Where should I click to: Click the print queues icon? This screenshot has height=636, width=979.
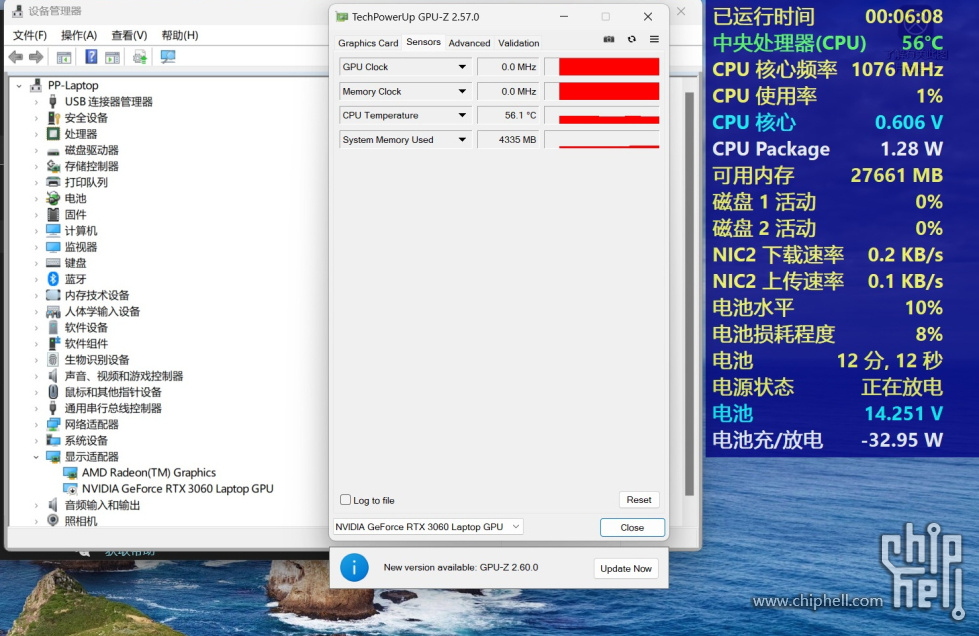(x=53, y=182)
